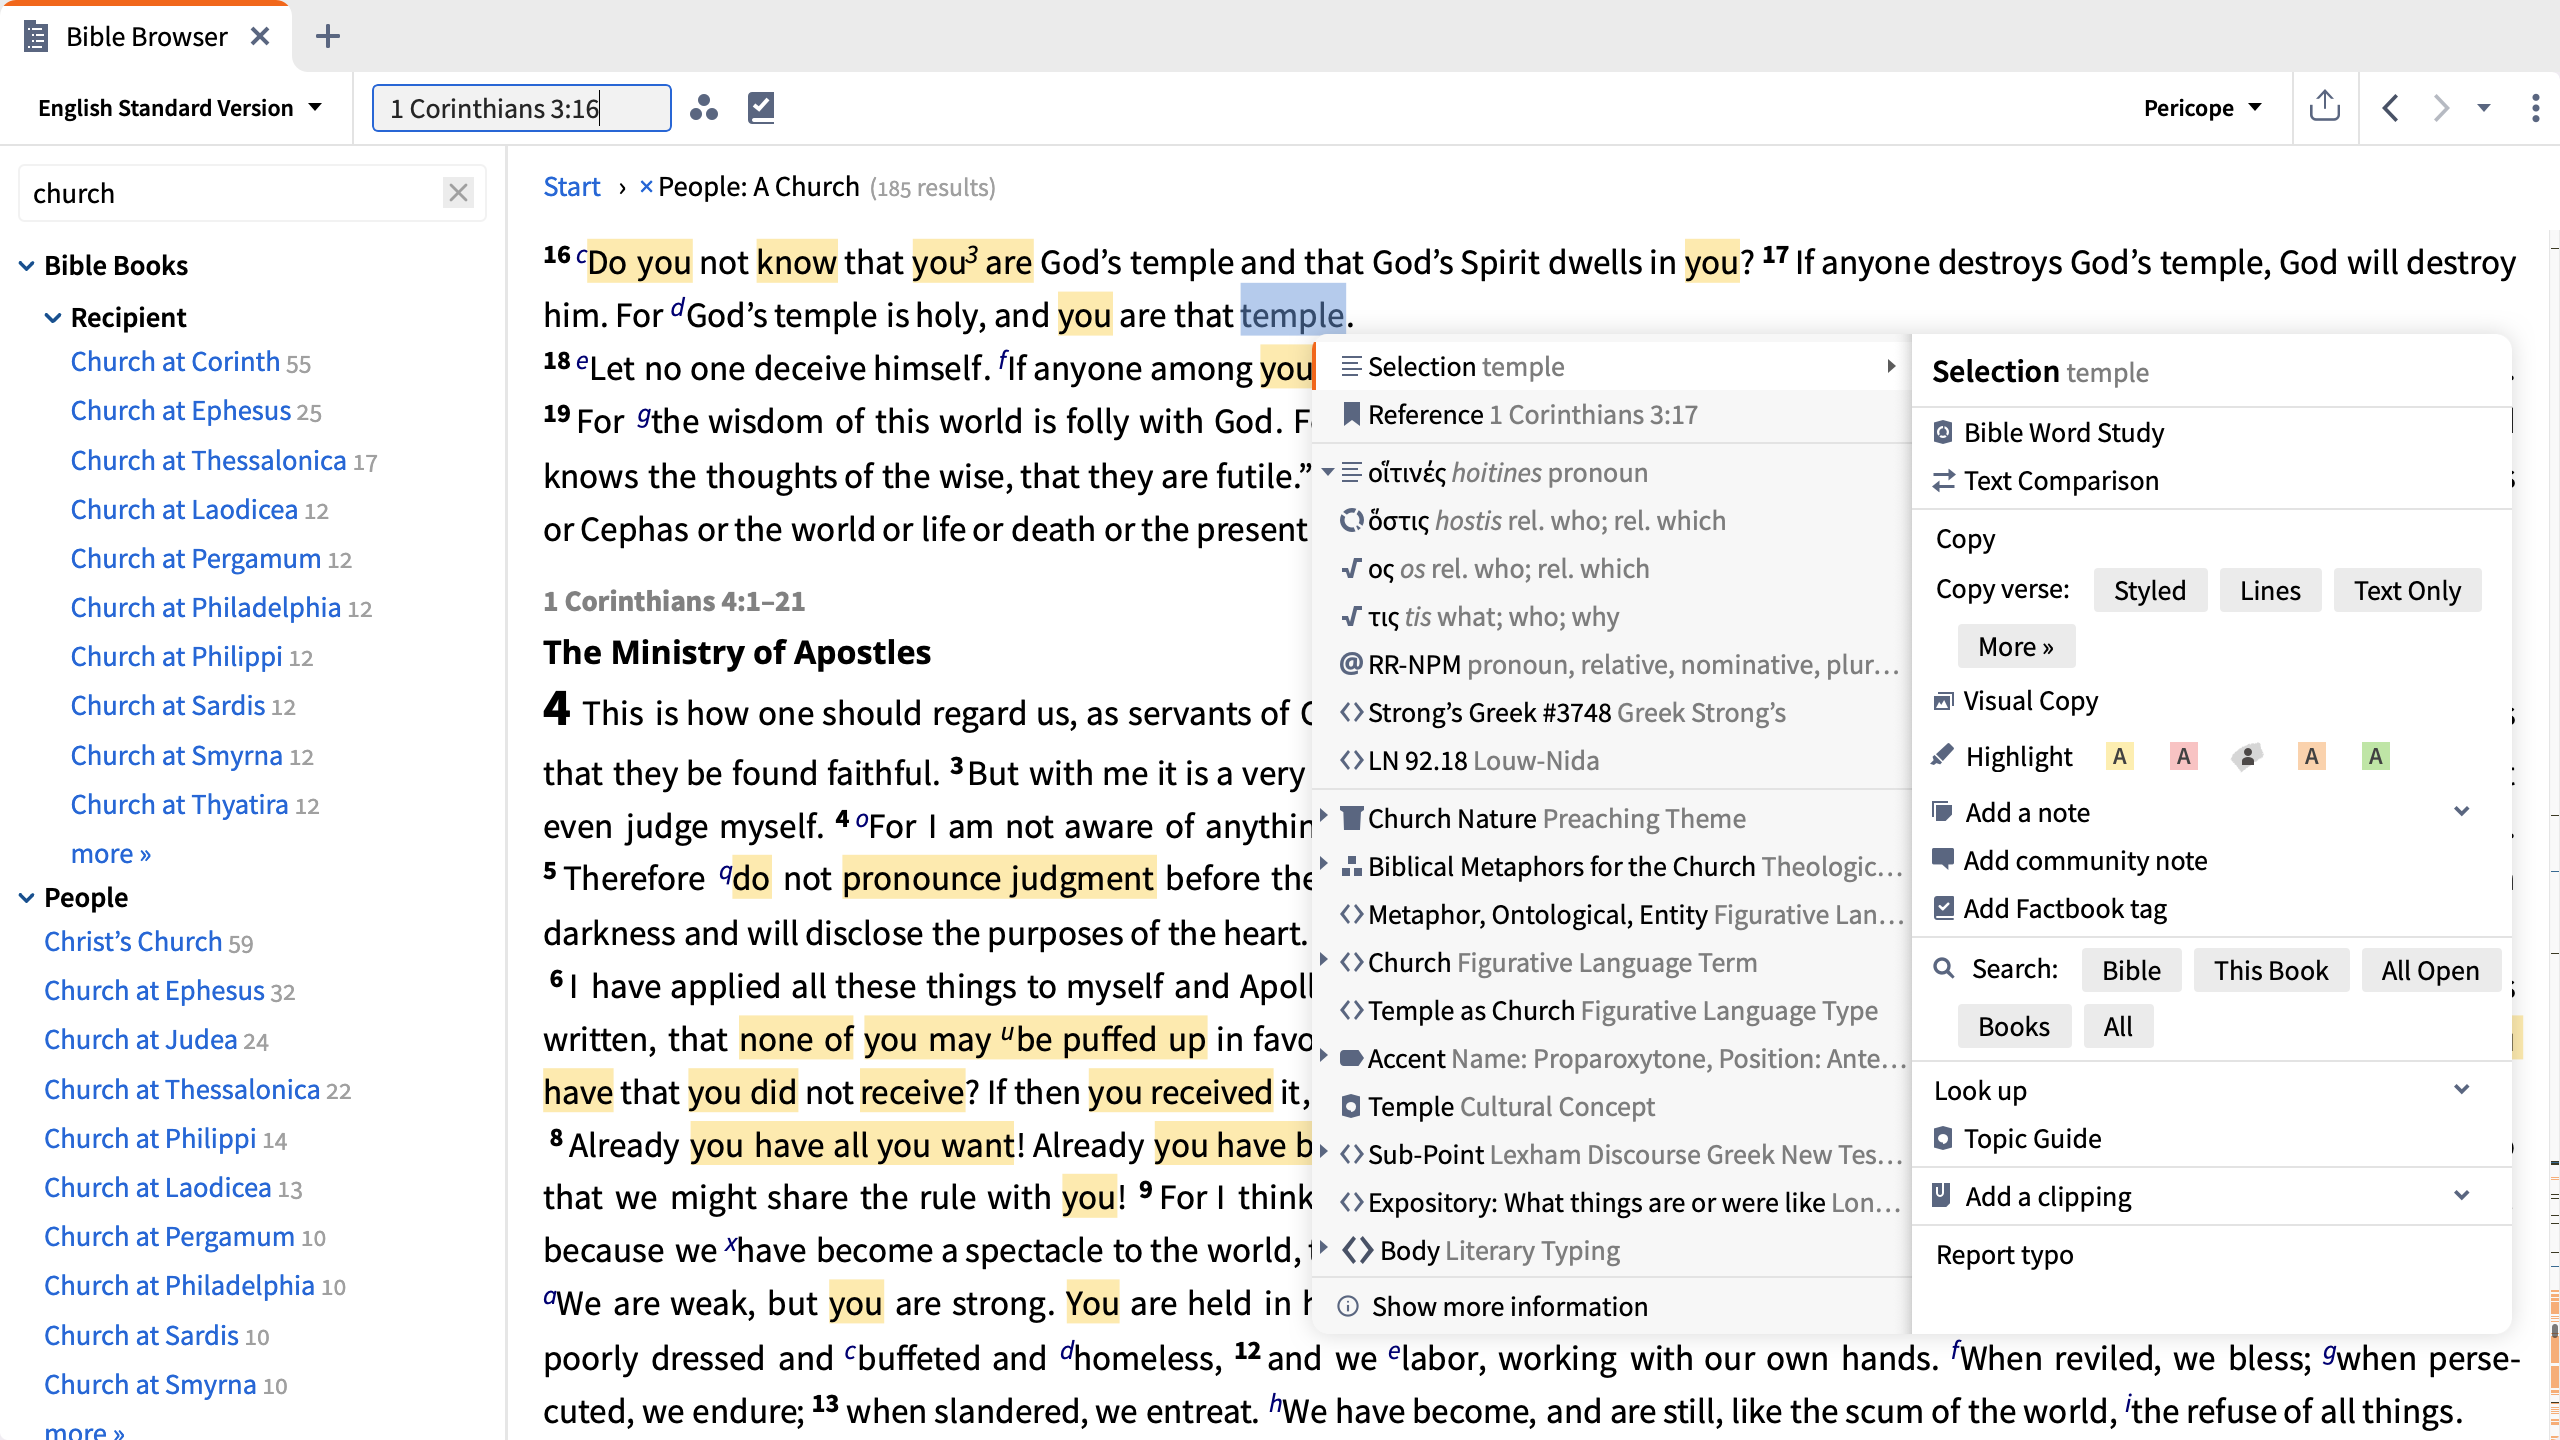
Task: Select Strong's Greek #3748 entry
Action: (1612, 713)
